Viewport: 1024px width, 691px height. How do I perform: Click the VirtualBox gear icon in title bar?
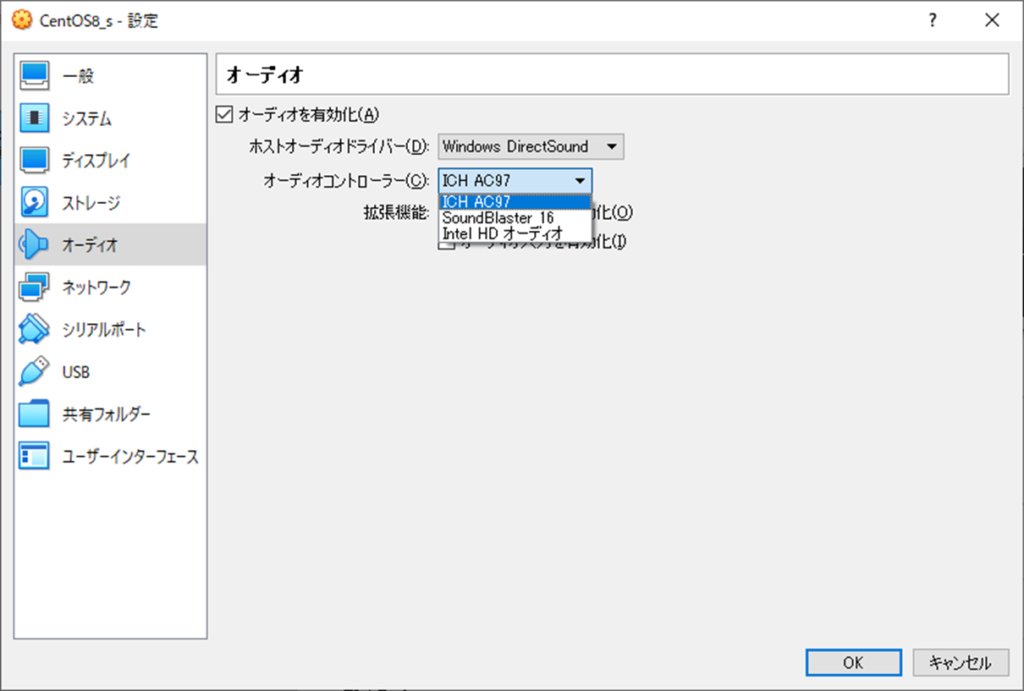coord(22,20)
